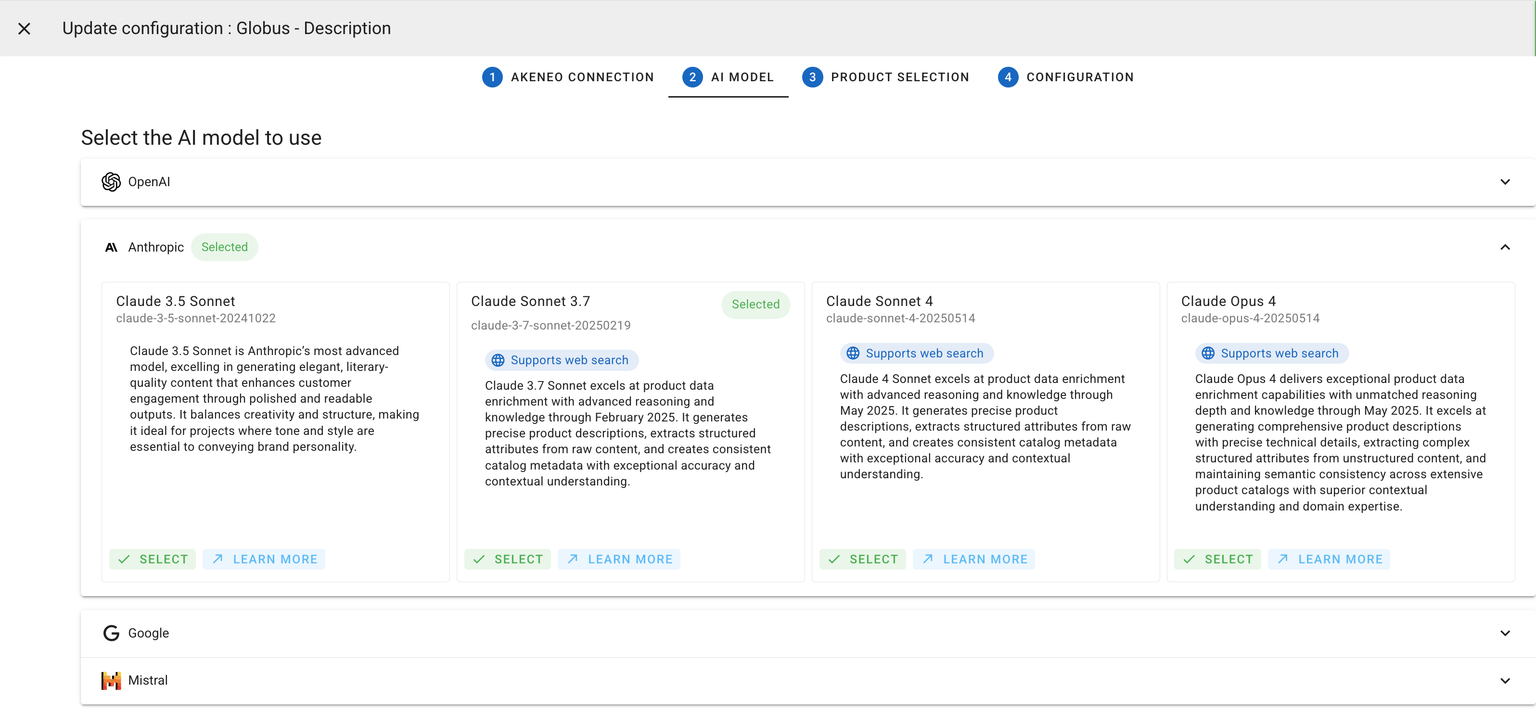Click arrow icon on Claude Sonnet 4 Learn More

pos(927,559)
